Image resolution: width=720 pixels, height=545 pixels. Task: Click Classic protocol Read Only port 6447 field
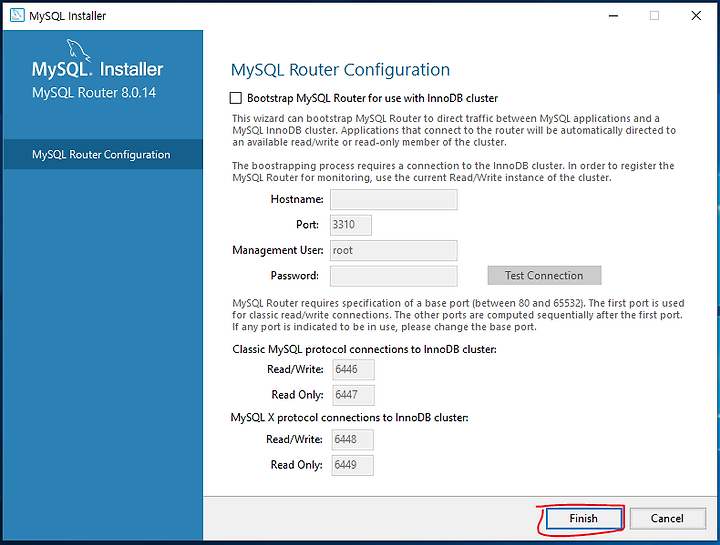[x=353, y=395]
